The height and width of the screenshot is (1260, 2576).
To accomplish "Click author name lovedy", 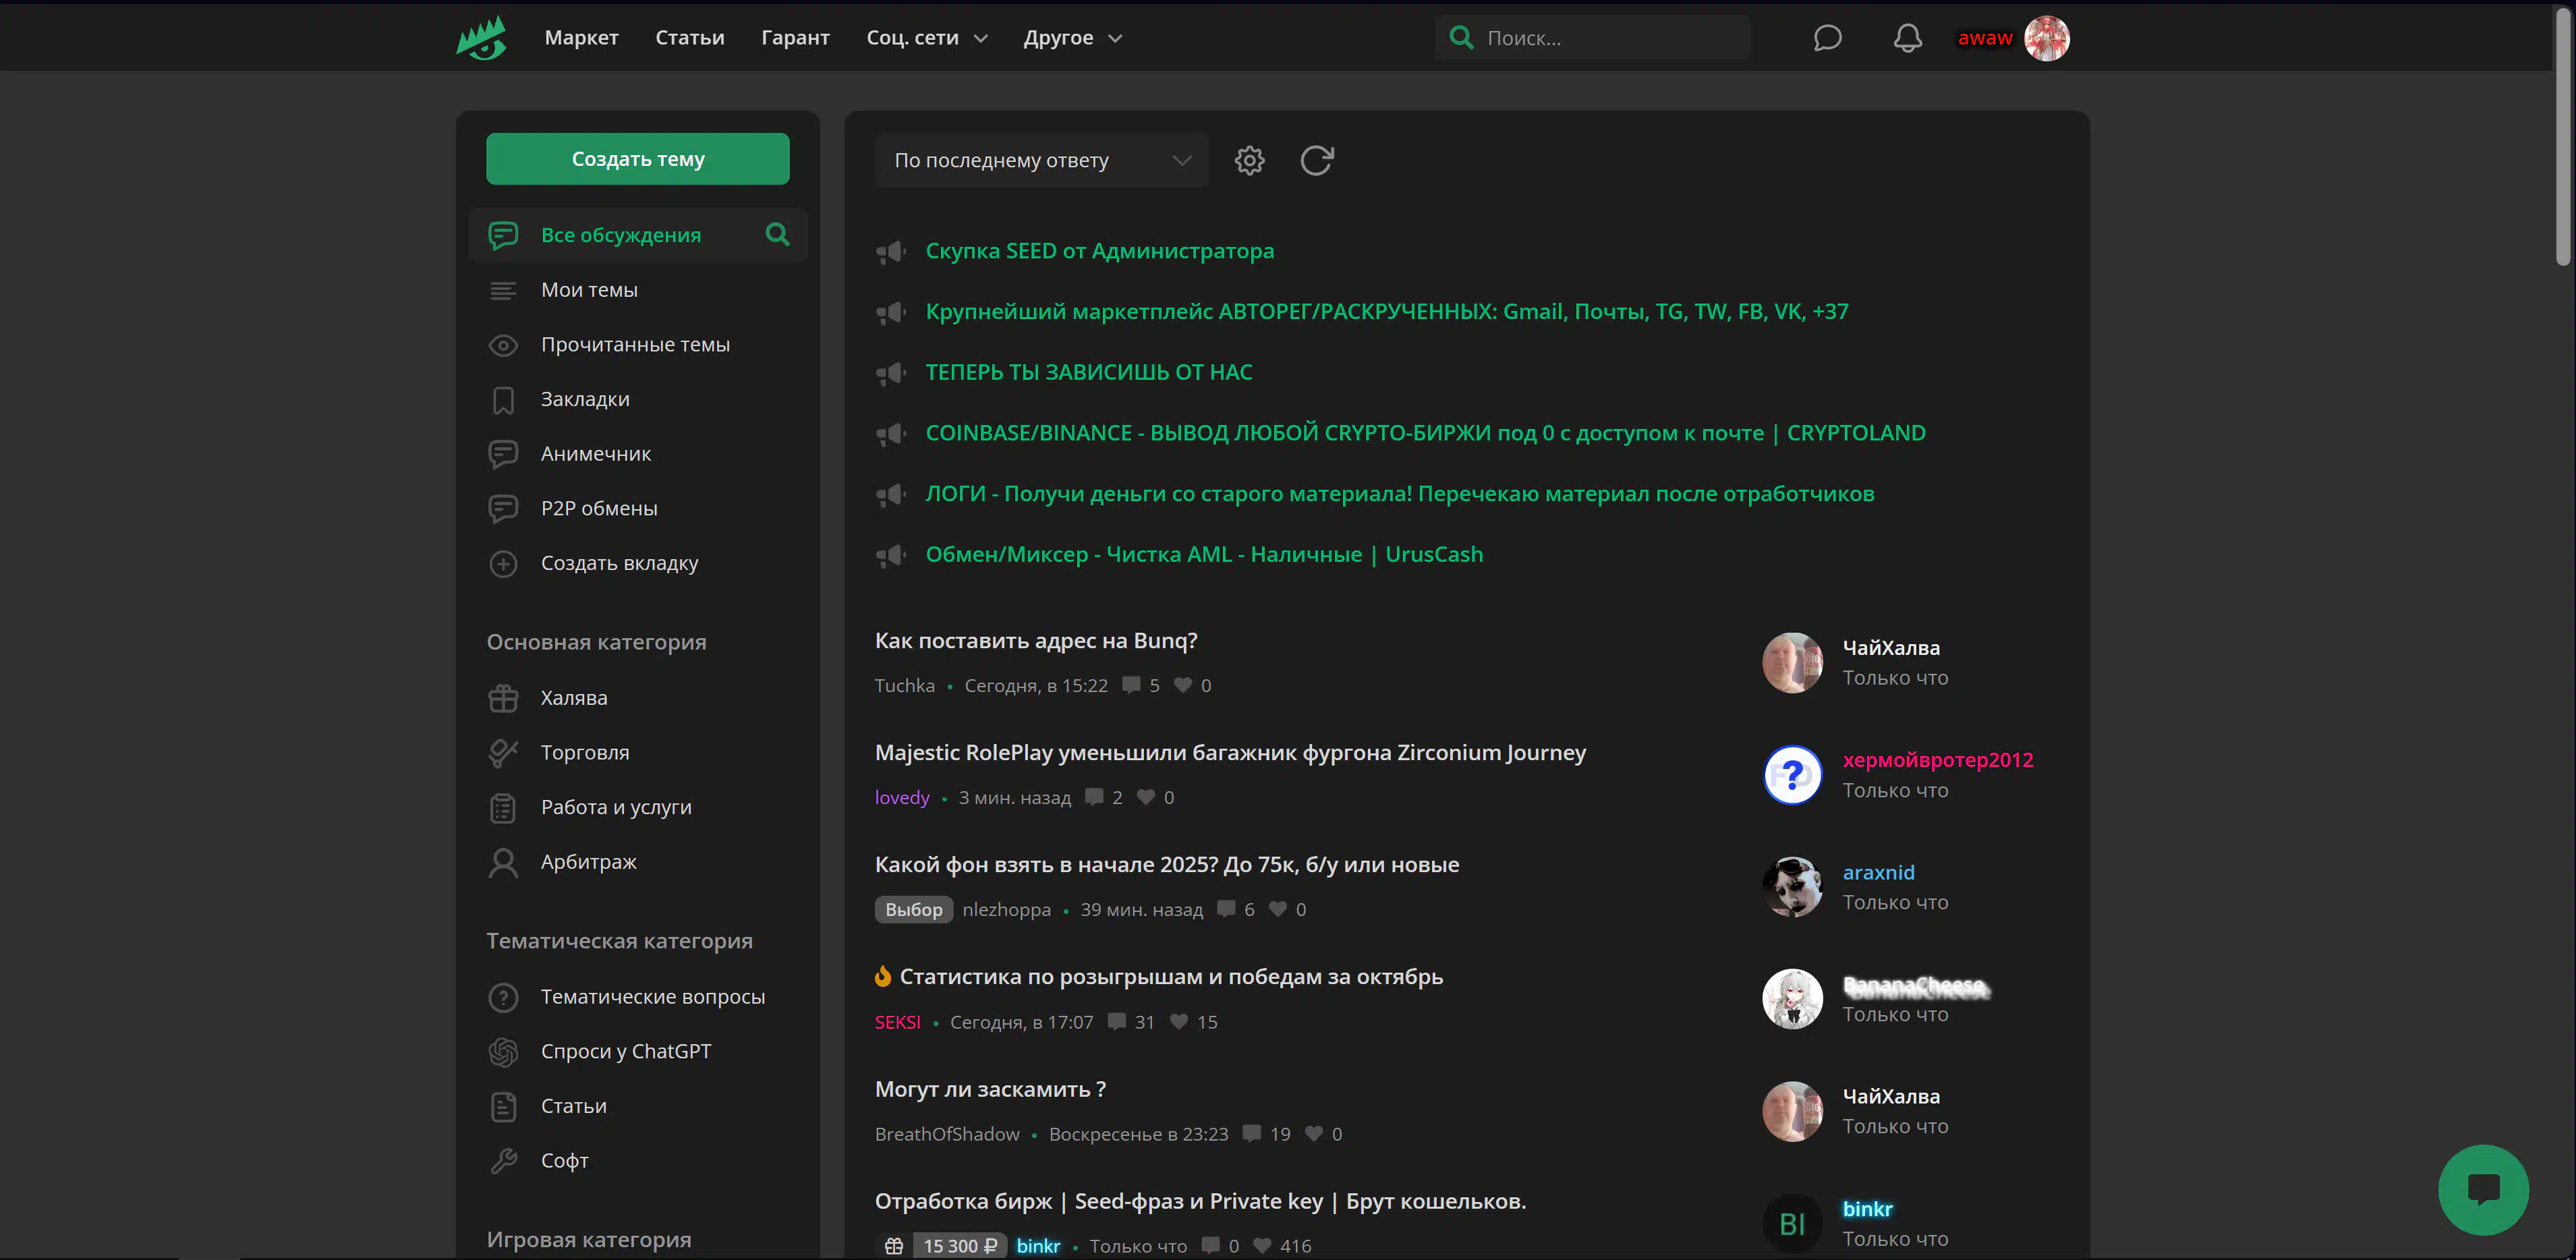I will pyautogui.click(x=901, y=798).
